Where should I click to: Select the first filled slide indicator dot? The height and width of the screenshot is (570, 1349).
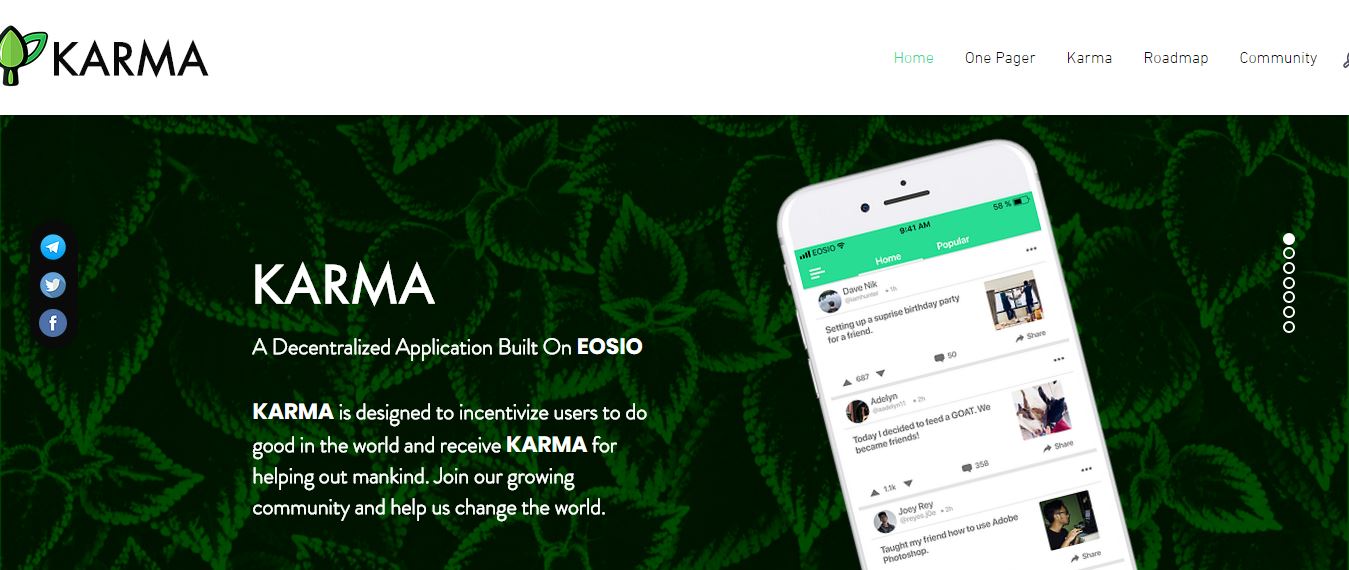point(1289,239)
